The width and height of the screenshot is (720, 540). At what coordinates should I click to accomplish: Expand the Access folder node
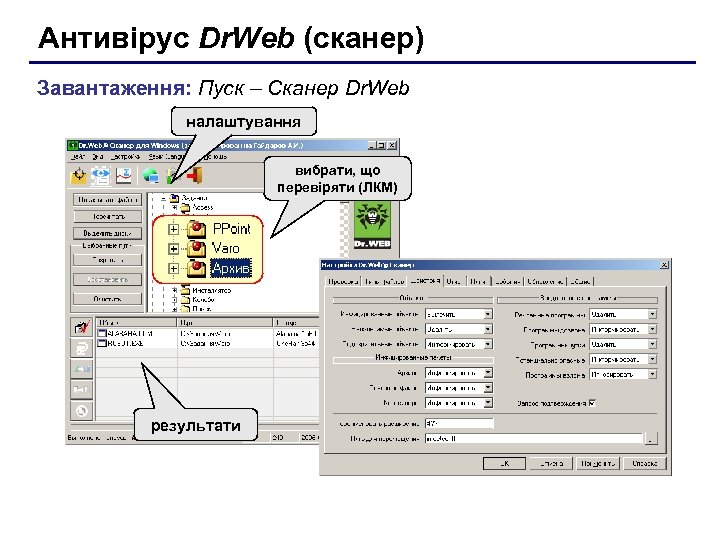(174, 208)
